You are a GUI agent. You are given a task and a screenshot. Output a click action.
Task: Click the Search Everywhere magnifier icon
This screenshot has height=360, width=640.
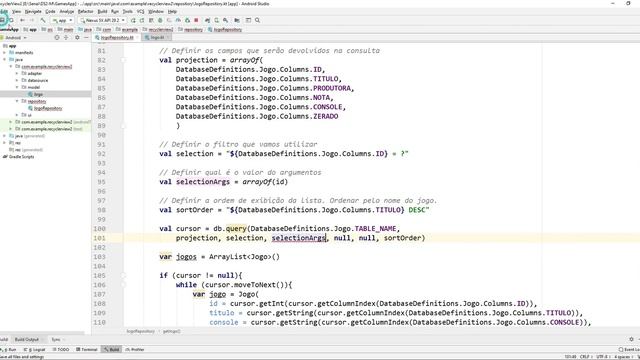coord(258,20)
